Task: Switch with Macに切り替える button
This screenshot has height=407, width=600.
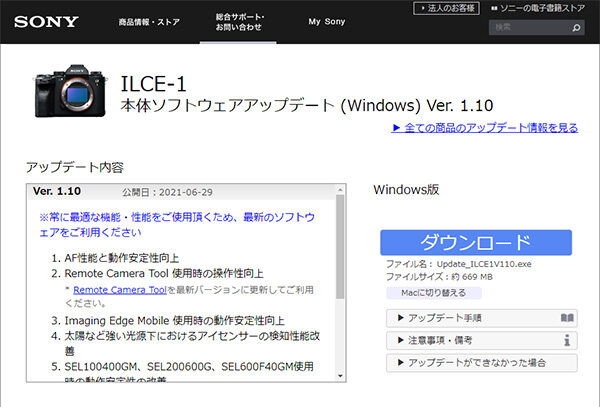Action: pyautogui.click(x=434, y=293)
